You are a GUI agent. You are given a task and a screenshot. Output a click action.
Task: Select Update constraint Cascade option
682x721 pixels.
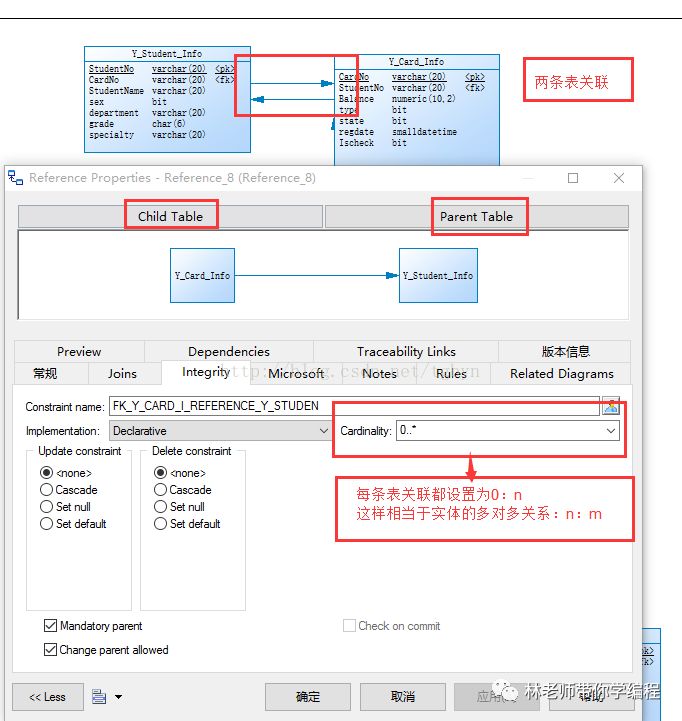46,490
